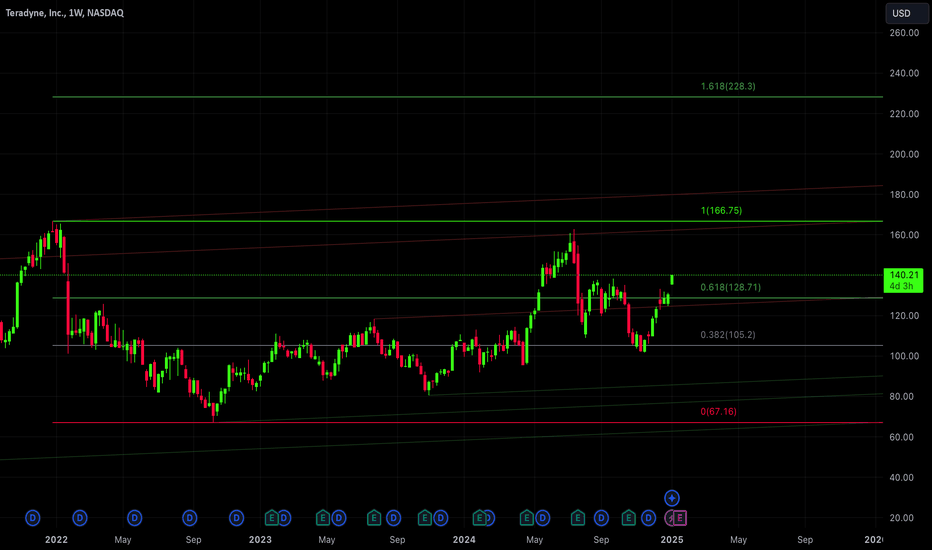Viewport: 932px width, 550px height.
Task: Click the Teradyne, Inc., 1W, NASDAQ chart title
Action: point(65,12)
